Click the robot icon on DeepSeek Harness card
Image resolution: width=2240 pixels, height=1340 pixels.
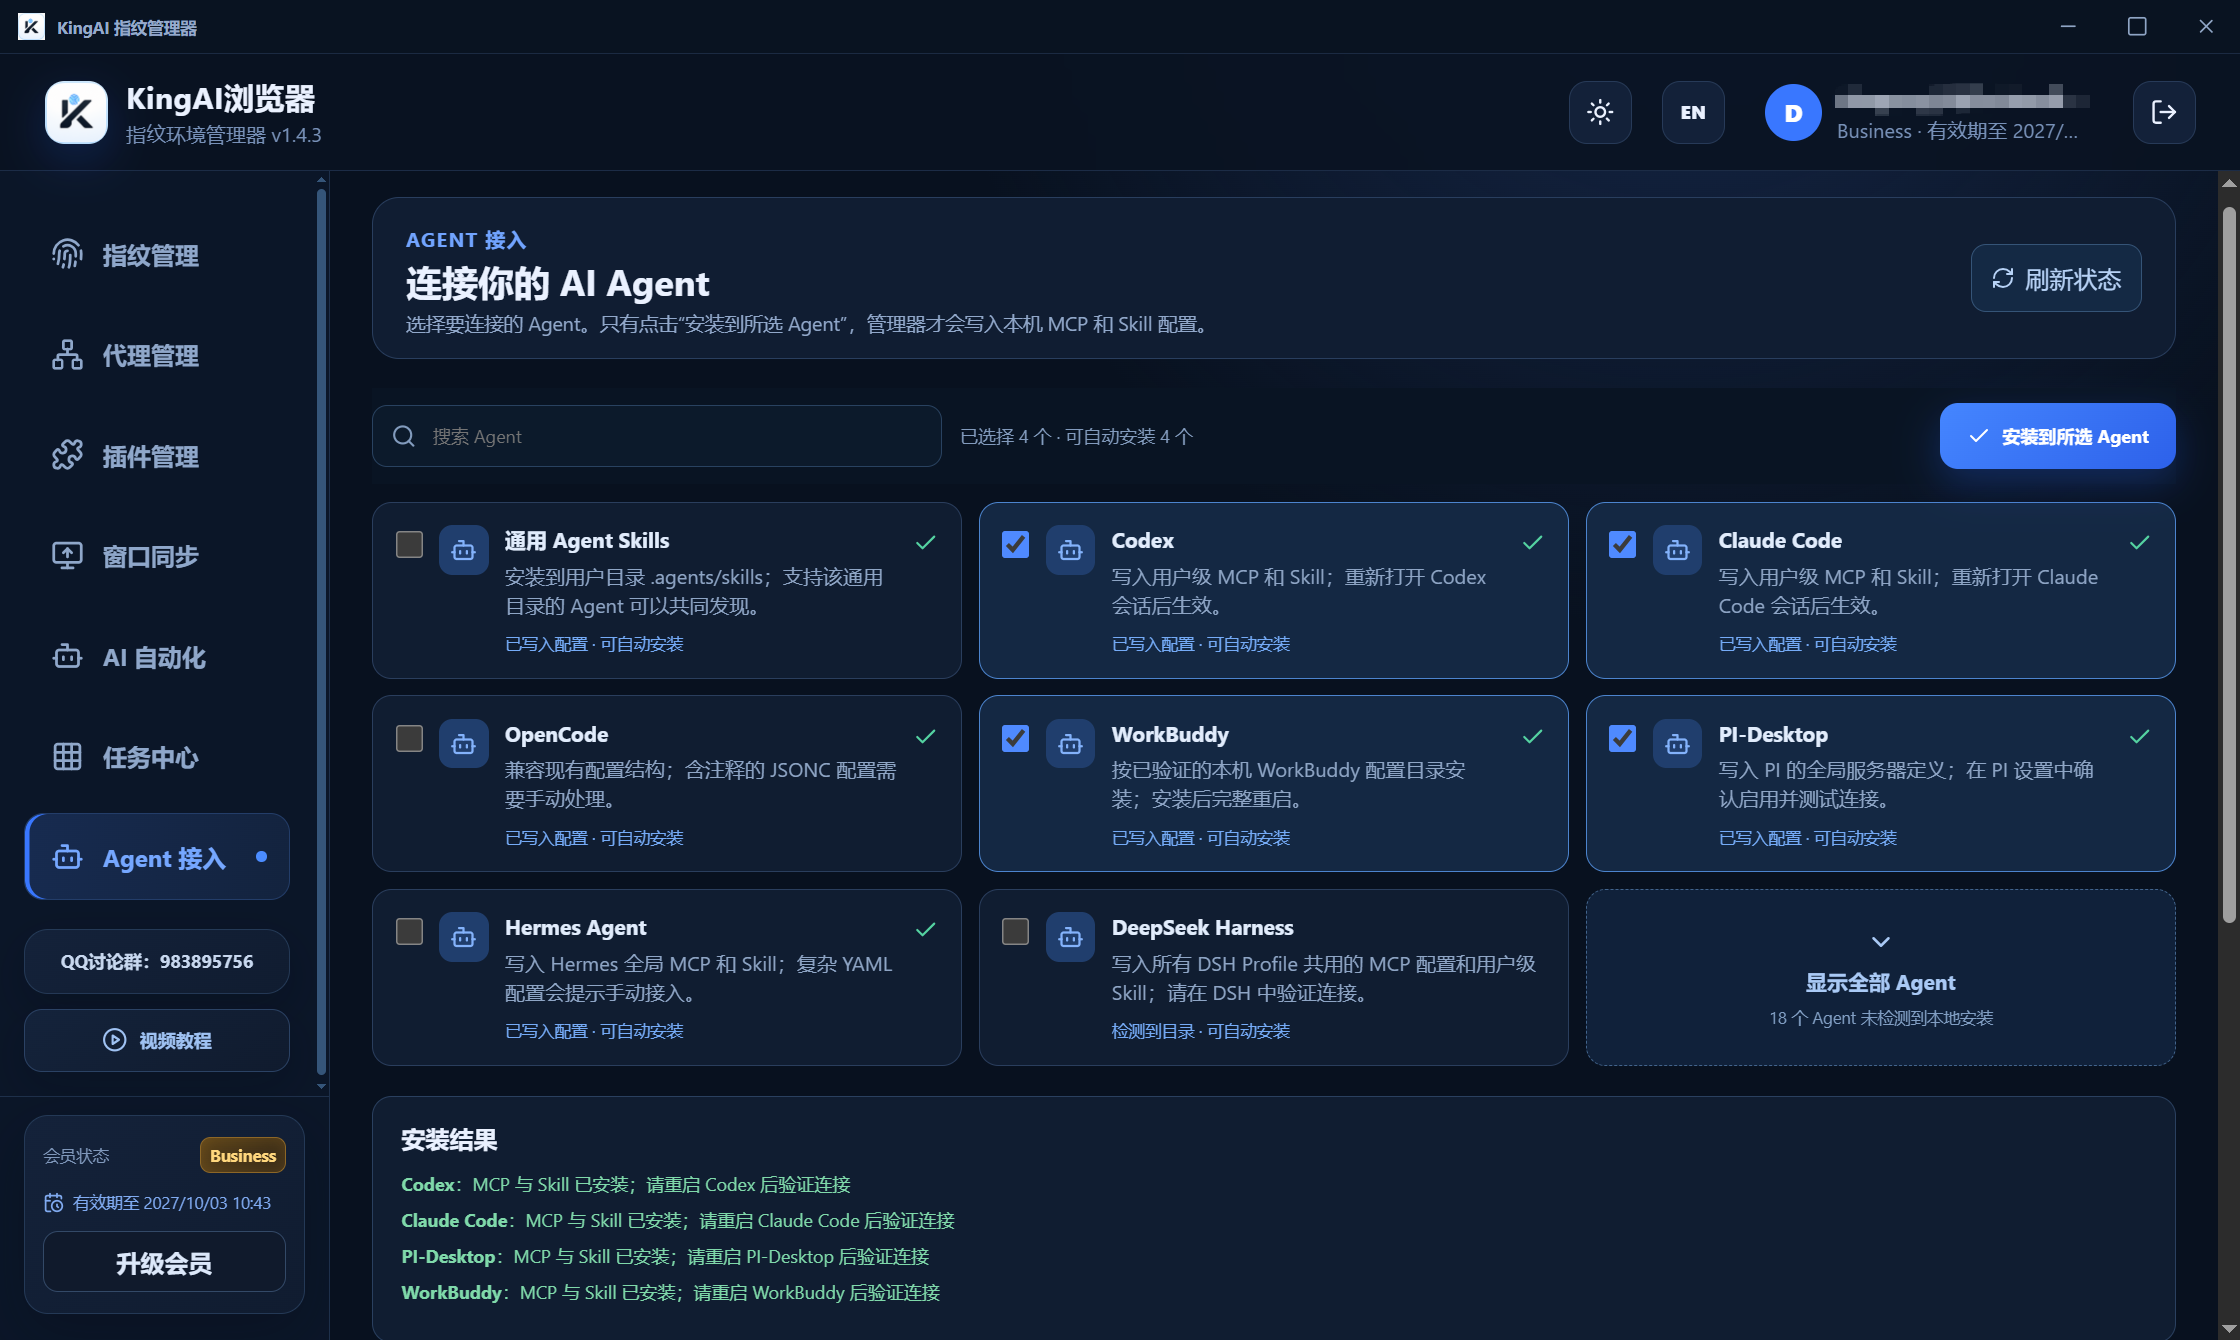pos(1070,937)
